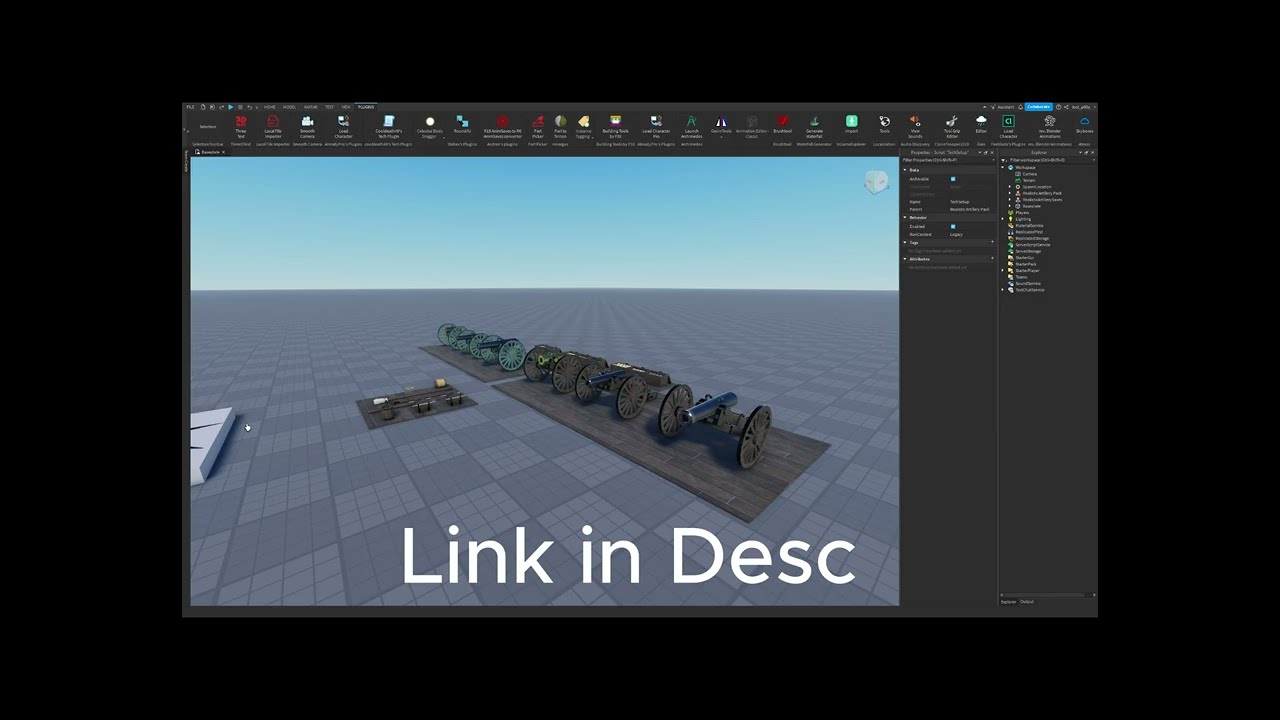This screenshot has height=720, width=1280.
Task: Run the Part to Terrain plugin
Action: point(560,126)
